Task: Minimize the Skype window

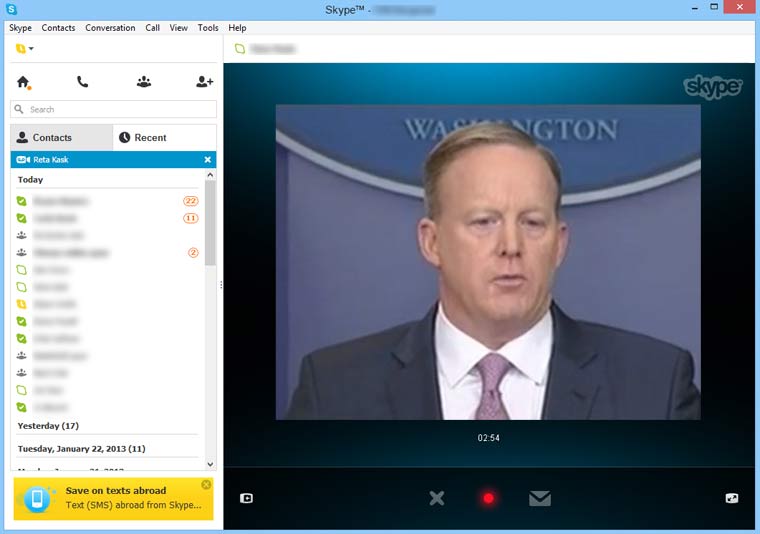Action: coord(695,8)
